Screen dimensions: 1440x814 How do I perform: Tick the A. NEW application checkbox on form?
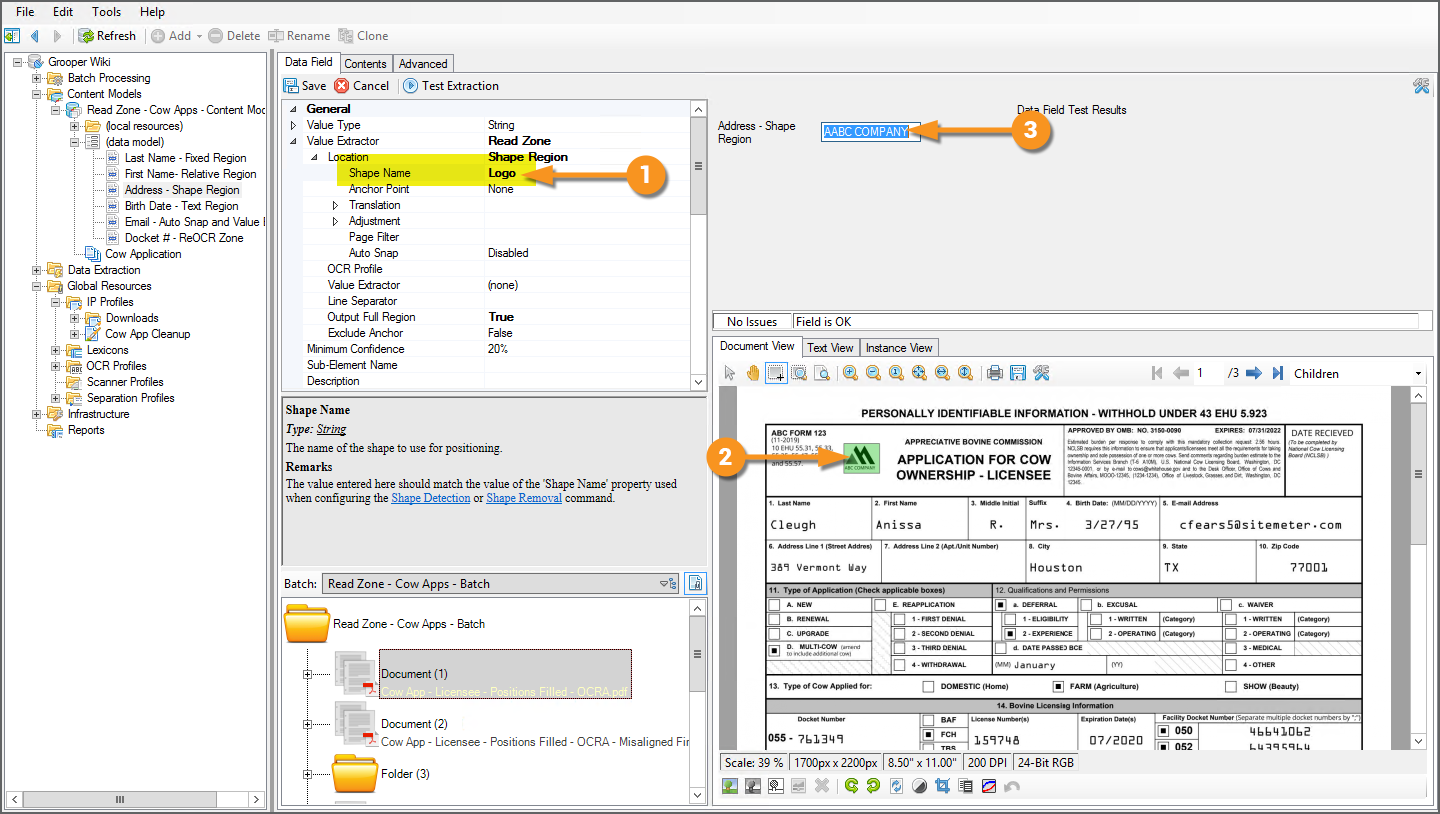[774, 605]
